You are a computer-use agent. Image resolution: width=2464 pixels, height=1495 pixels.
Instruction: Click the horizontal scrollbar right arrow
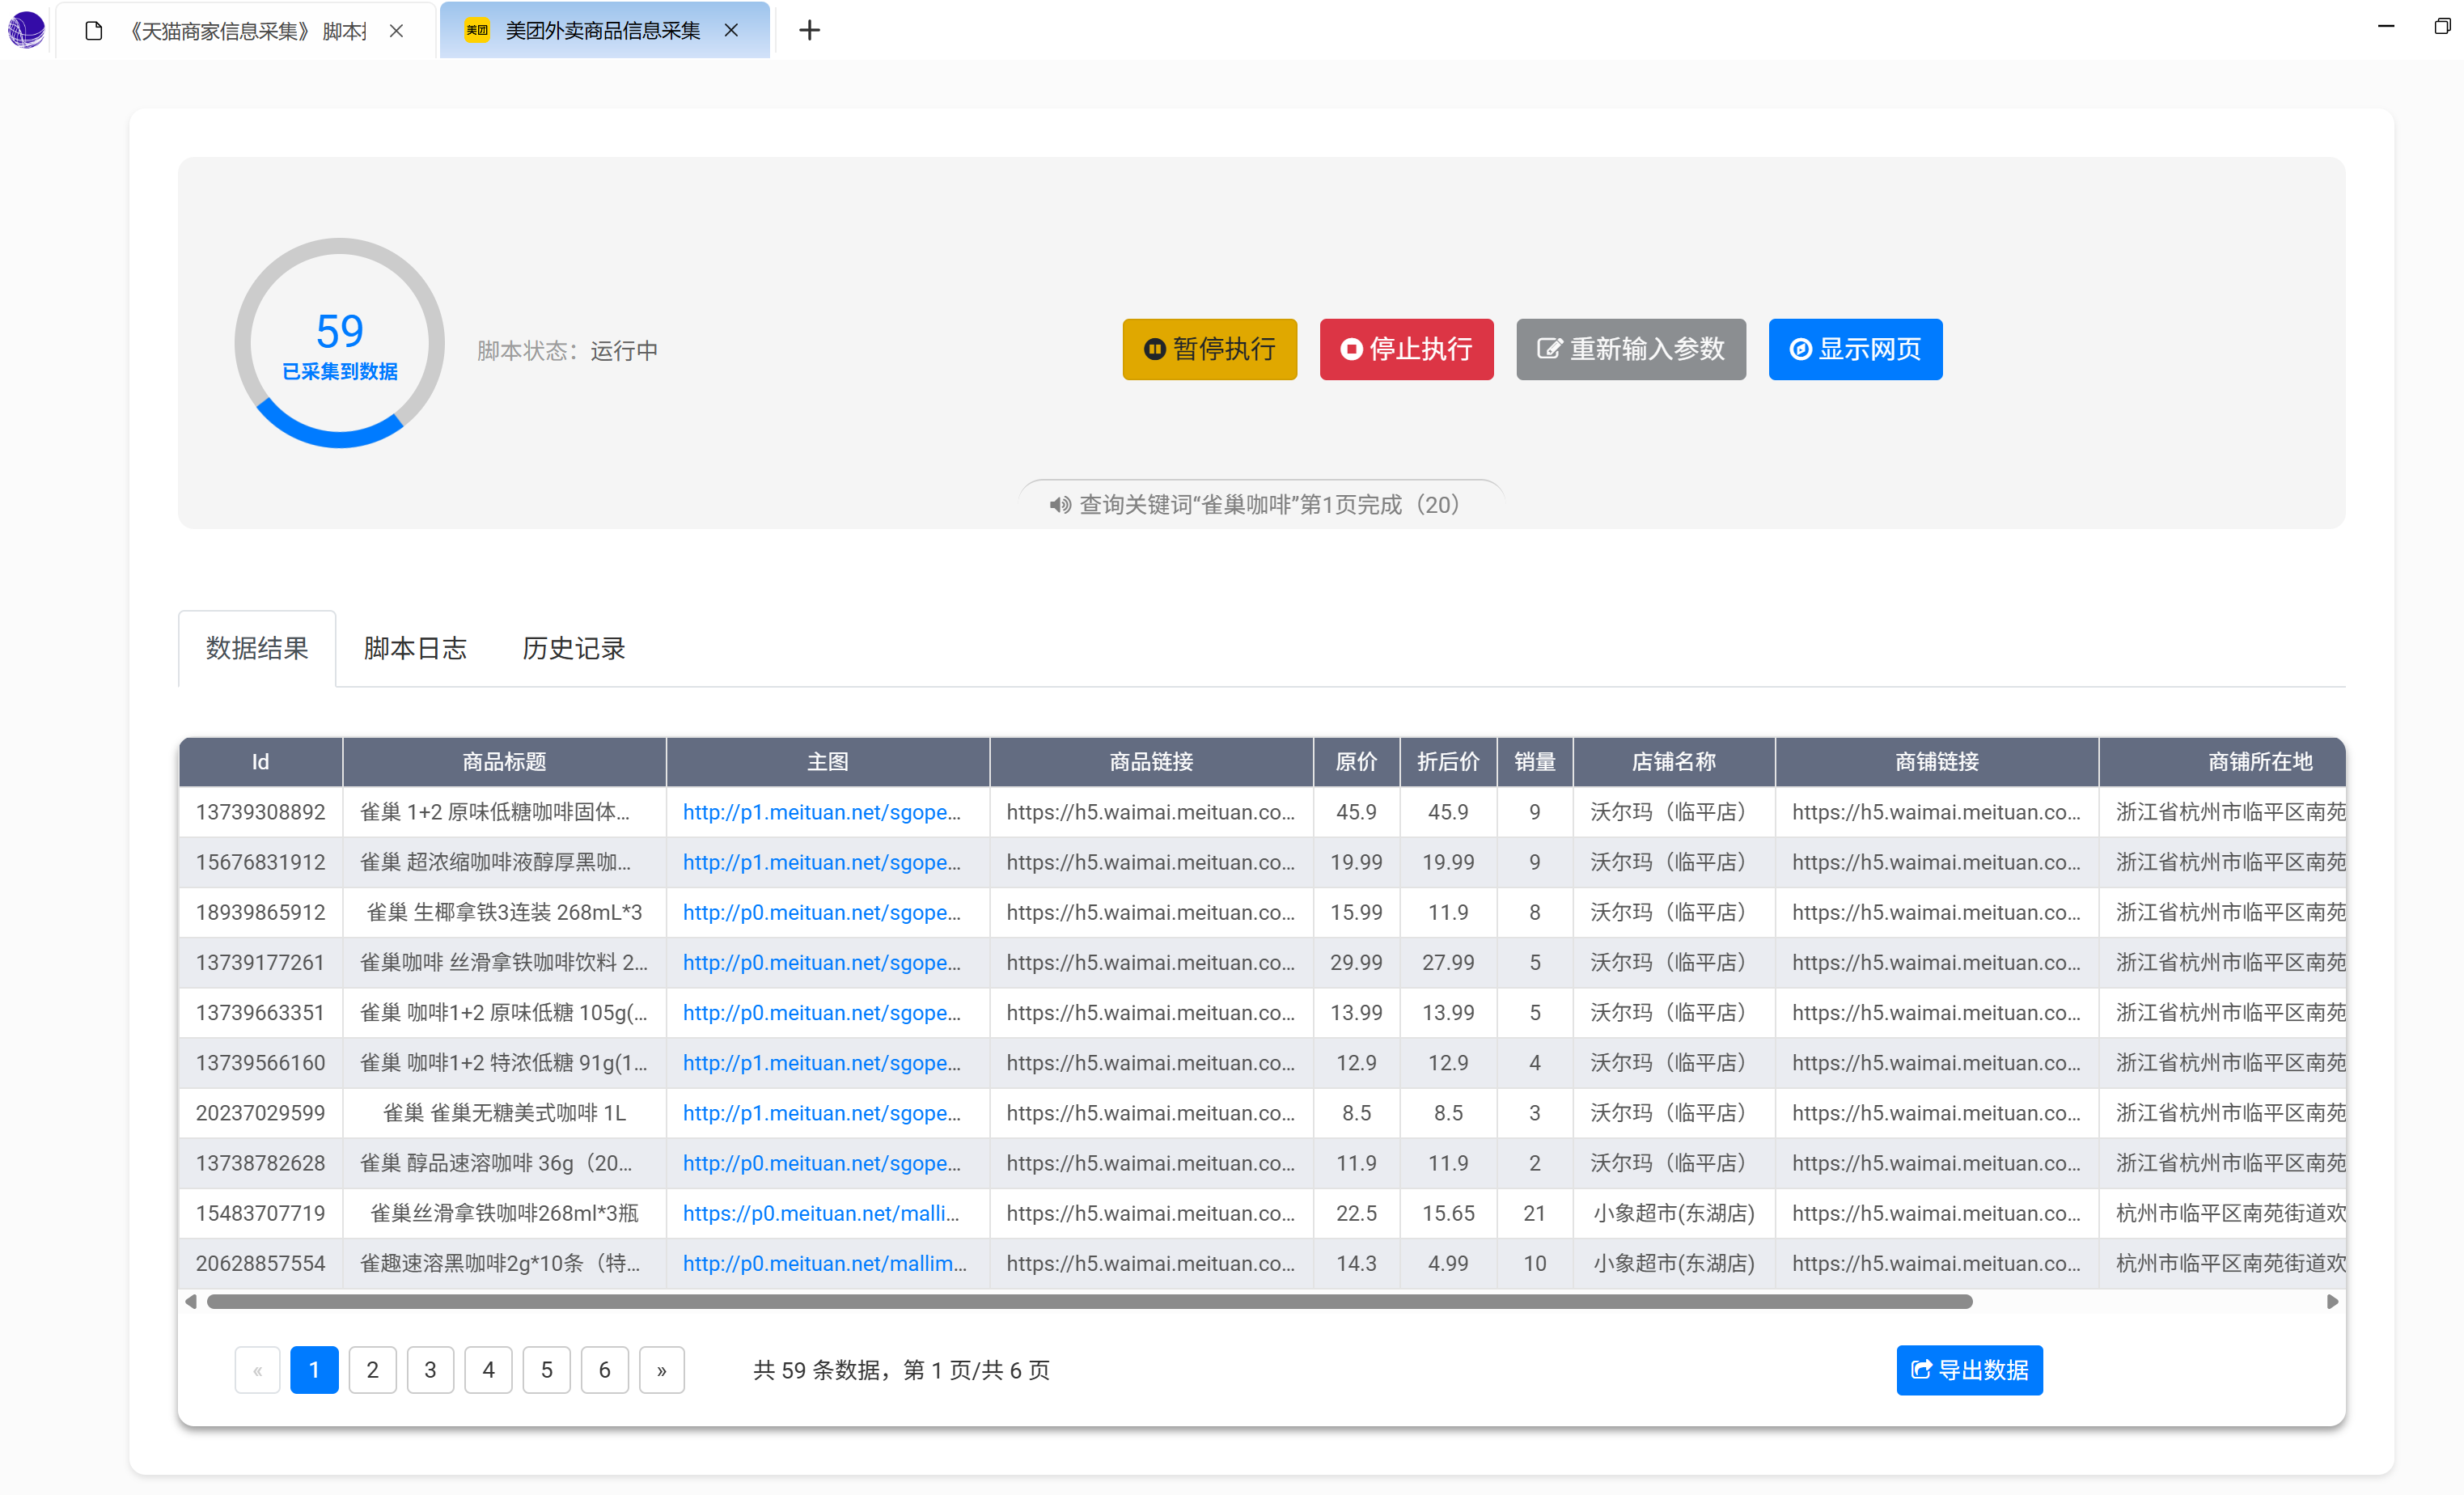pyautogui.click(x=2332, y=1301)
